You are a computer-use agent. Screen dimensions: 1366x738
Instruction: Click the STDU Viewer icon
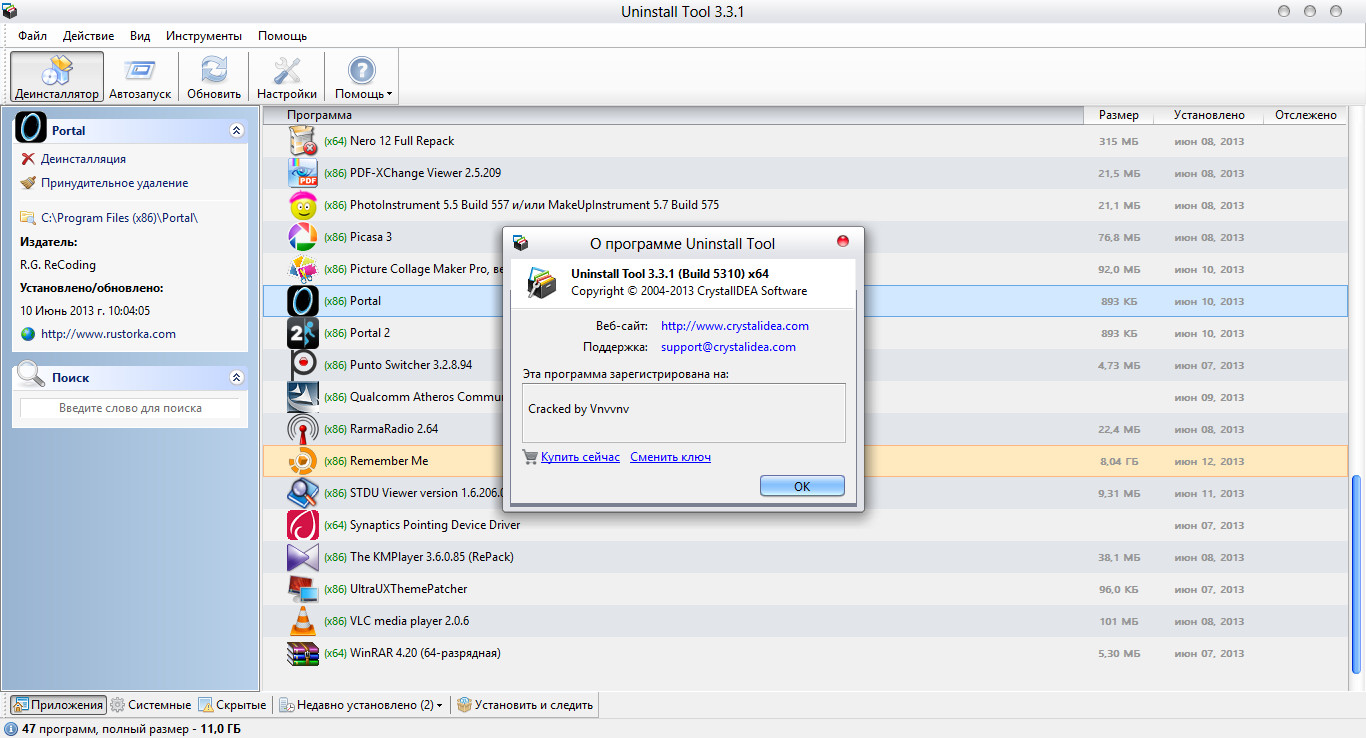pyautogui.click(x=303, y=493)
